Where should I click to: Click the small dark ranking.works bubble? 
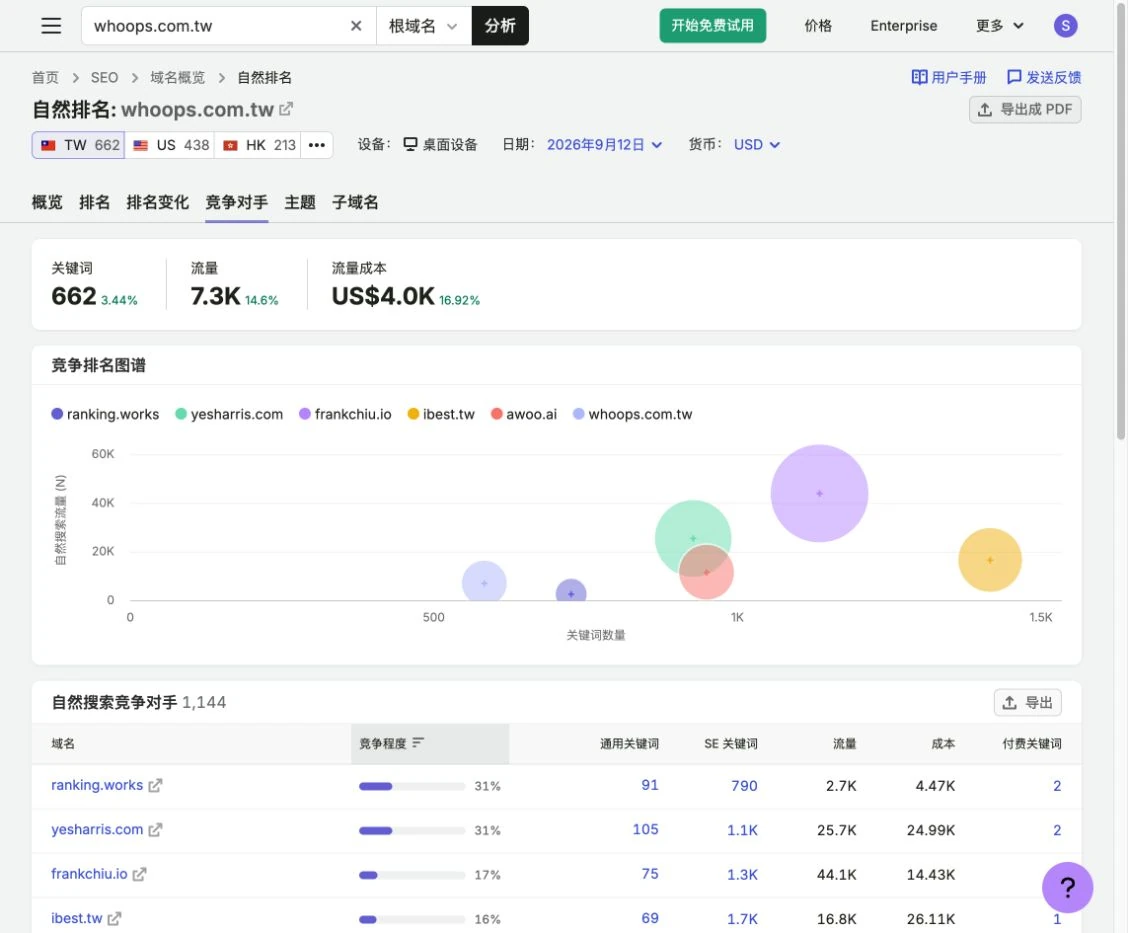tap(571, 593)
